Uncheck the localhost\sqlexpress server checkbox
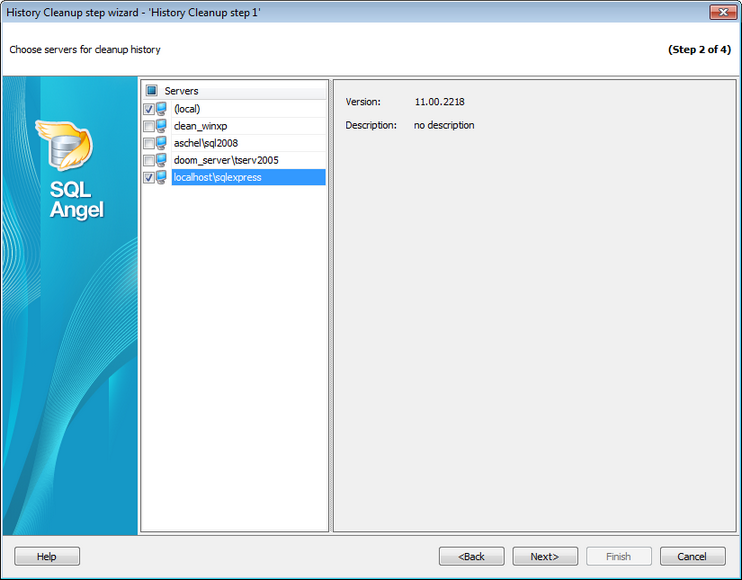 click(x=149, y=177)
